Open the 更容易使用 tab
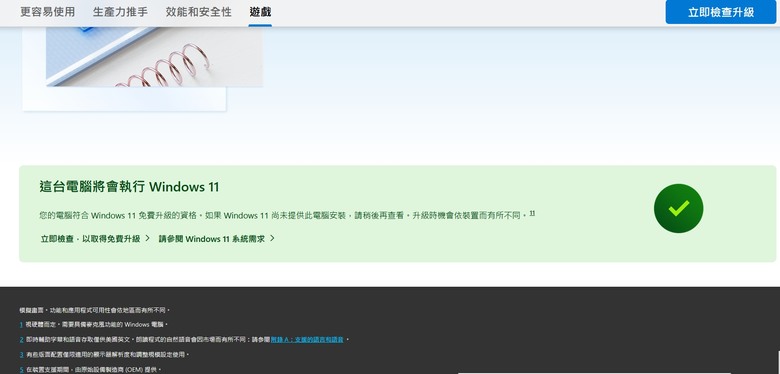This screenshot has width=780, height=374. coord(47,12)
